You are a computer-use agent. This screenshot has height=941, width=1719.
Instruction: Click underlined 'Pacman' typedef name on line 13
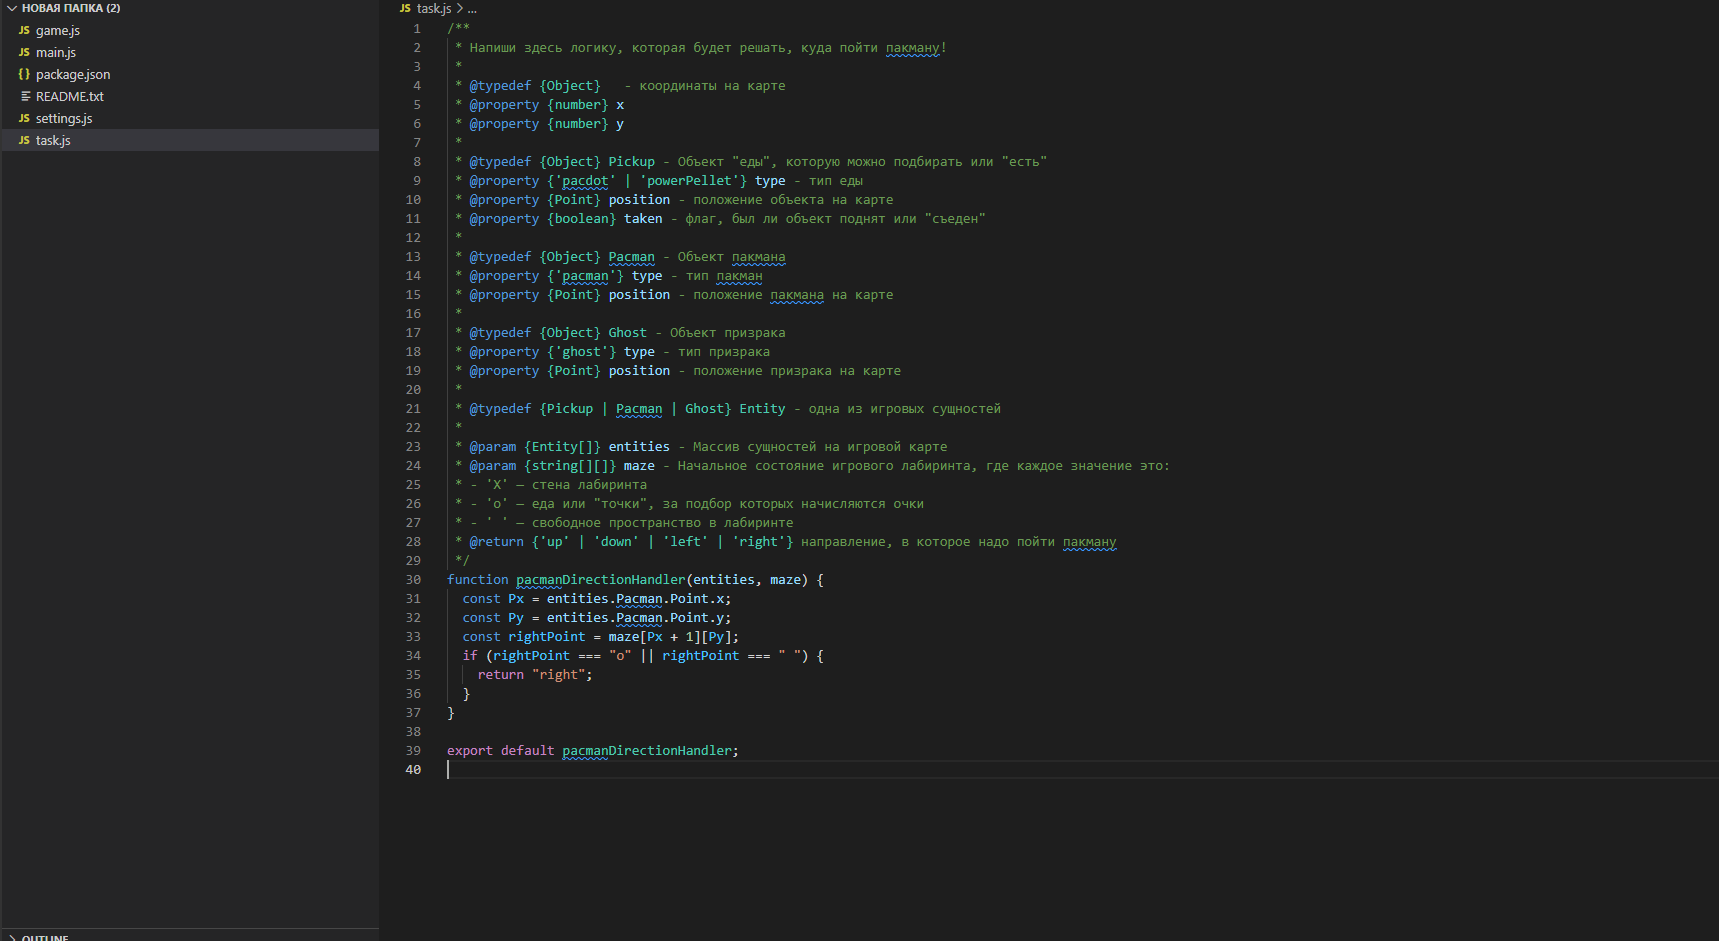click(632, 257)
